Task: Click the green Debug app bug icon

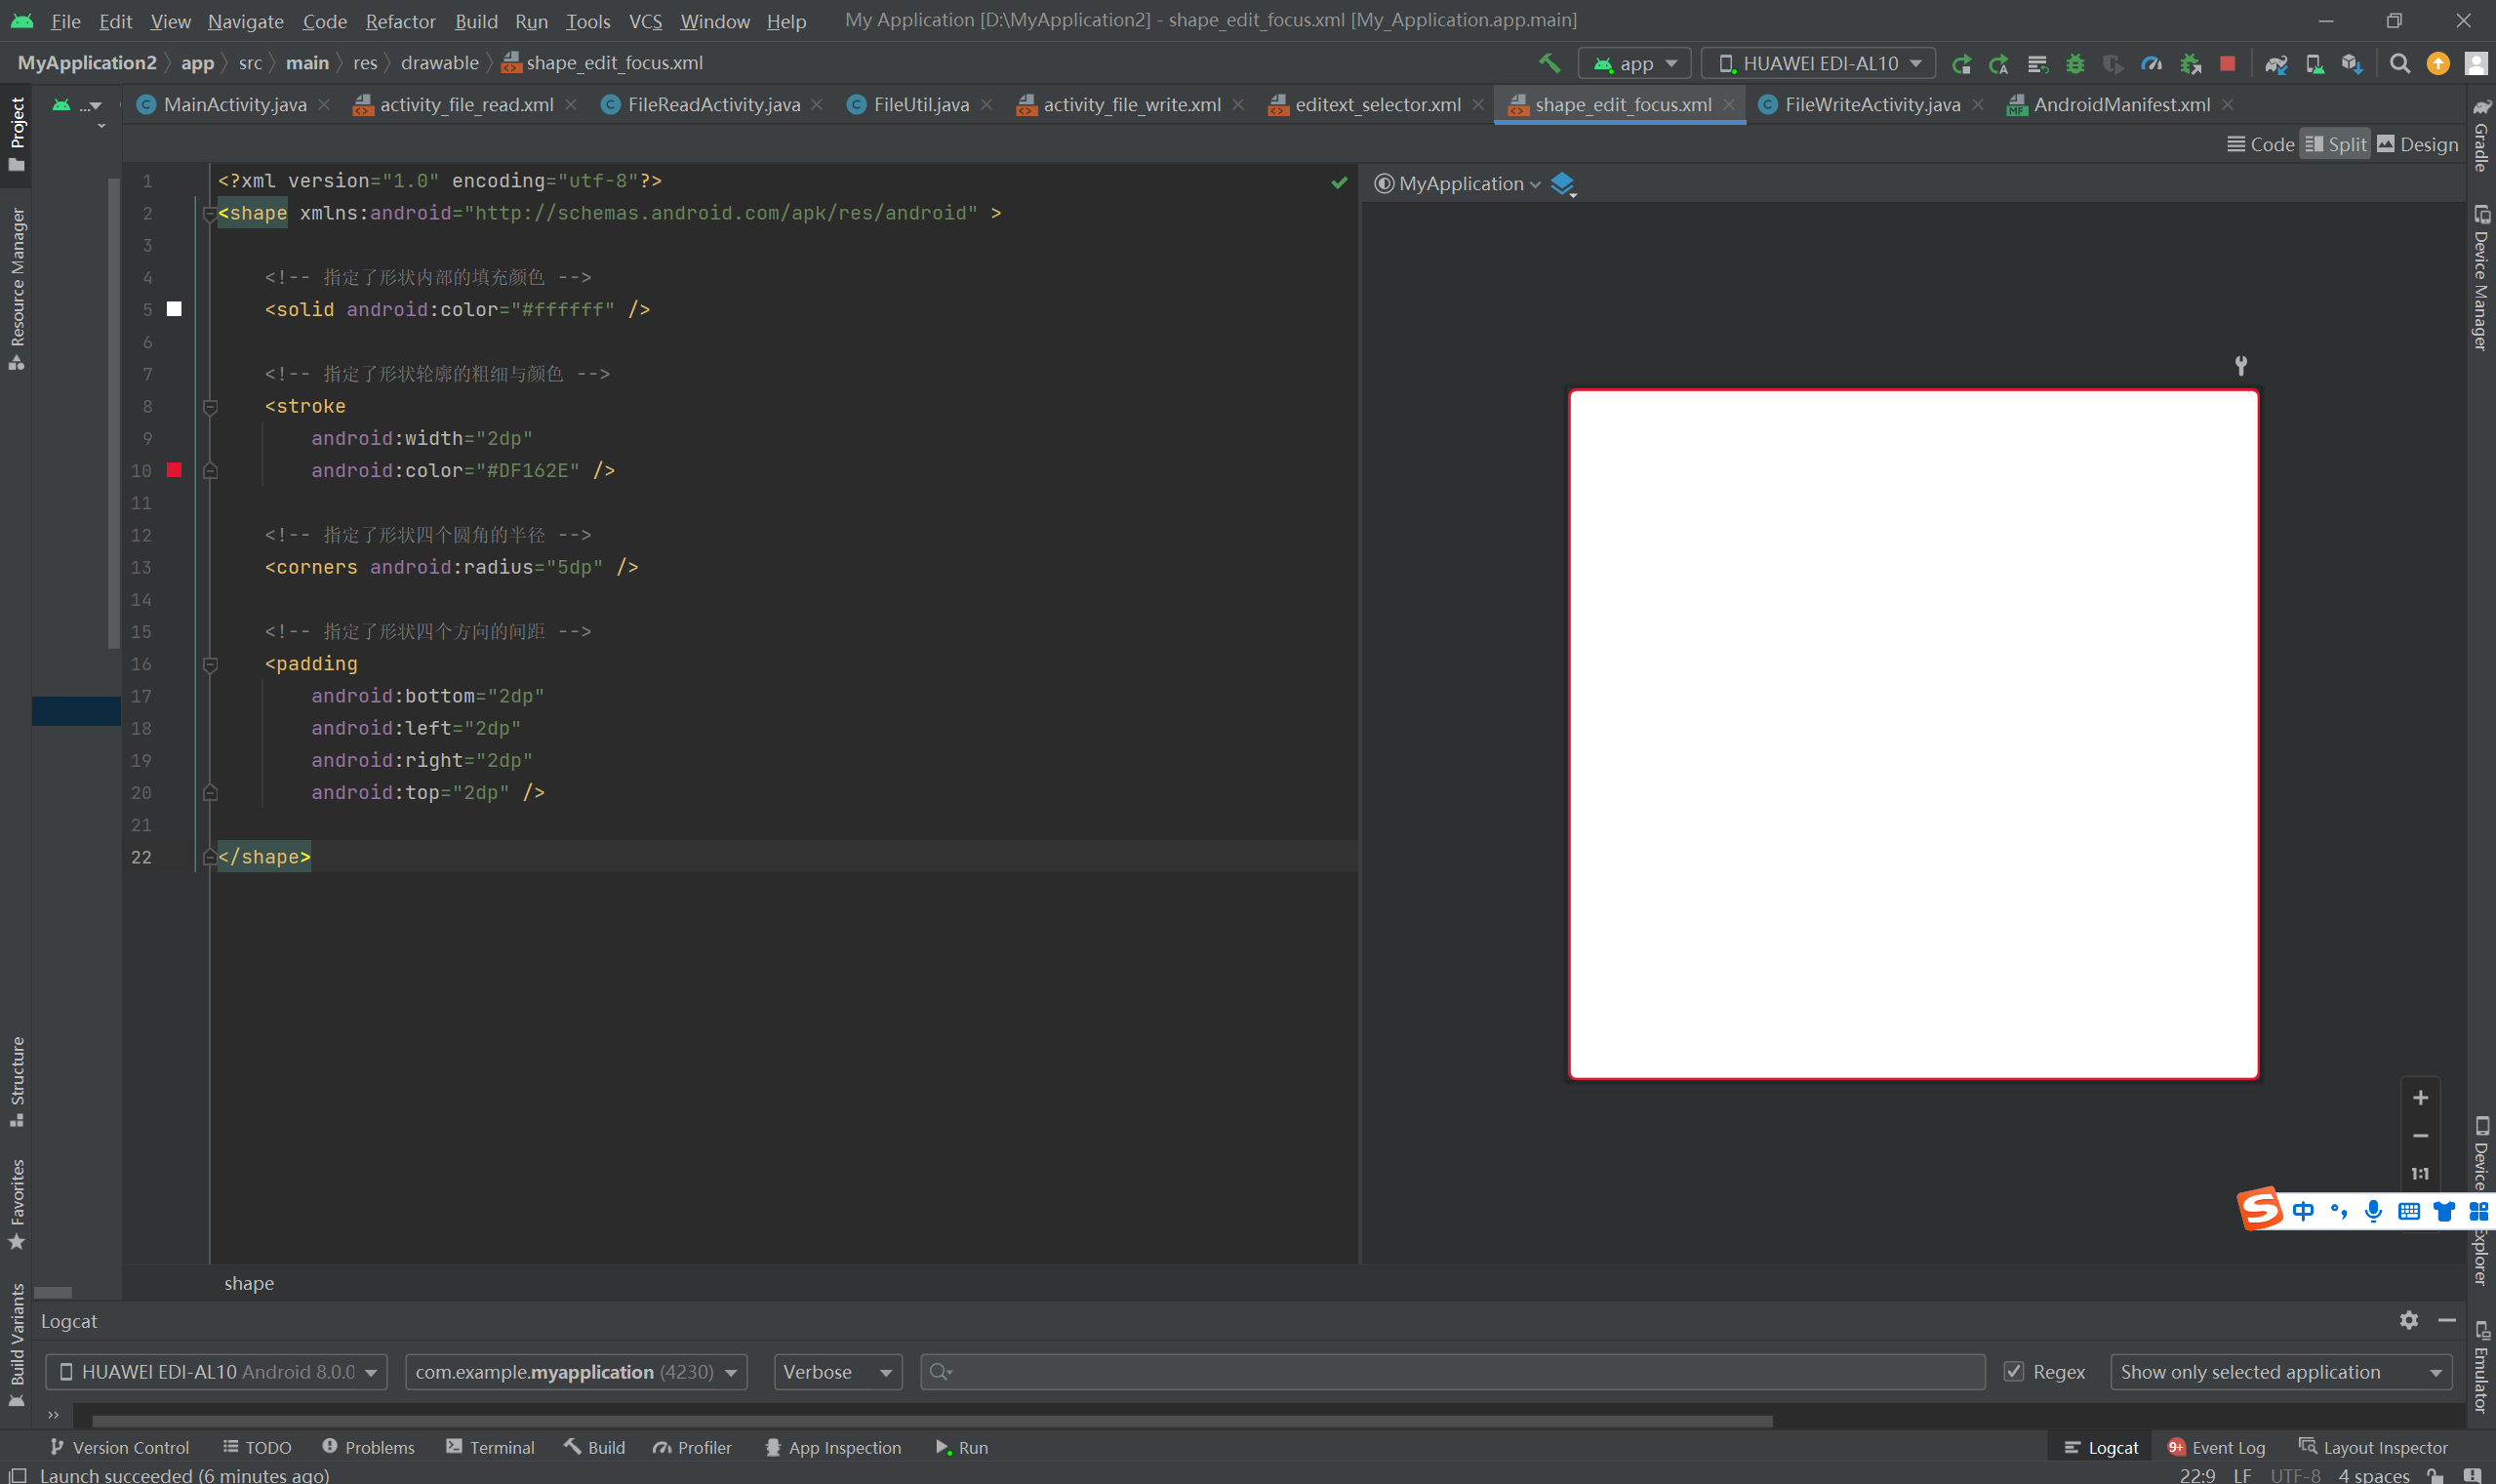Action: pos(2075,63)
